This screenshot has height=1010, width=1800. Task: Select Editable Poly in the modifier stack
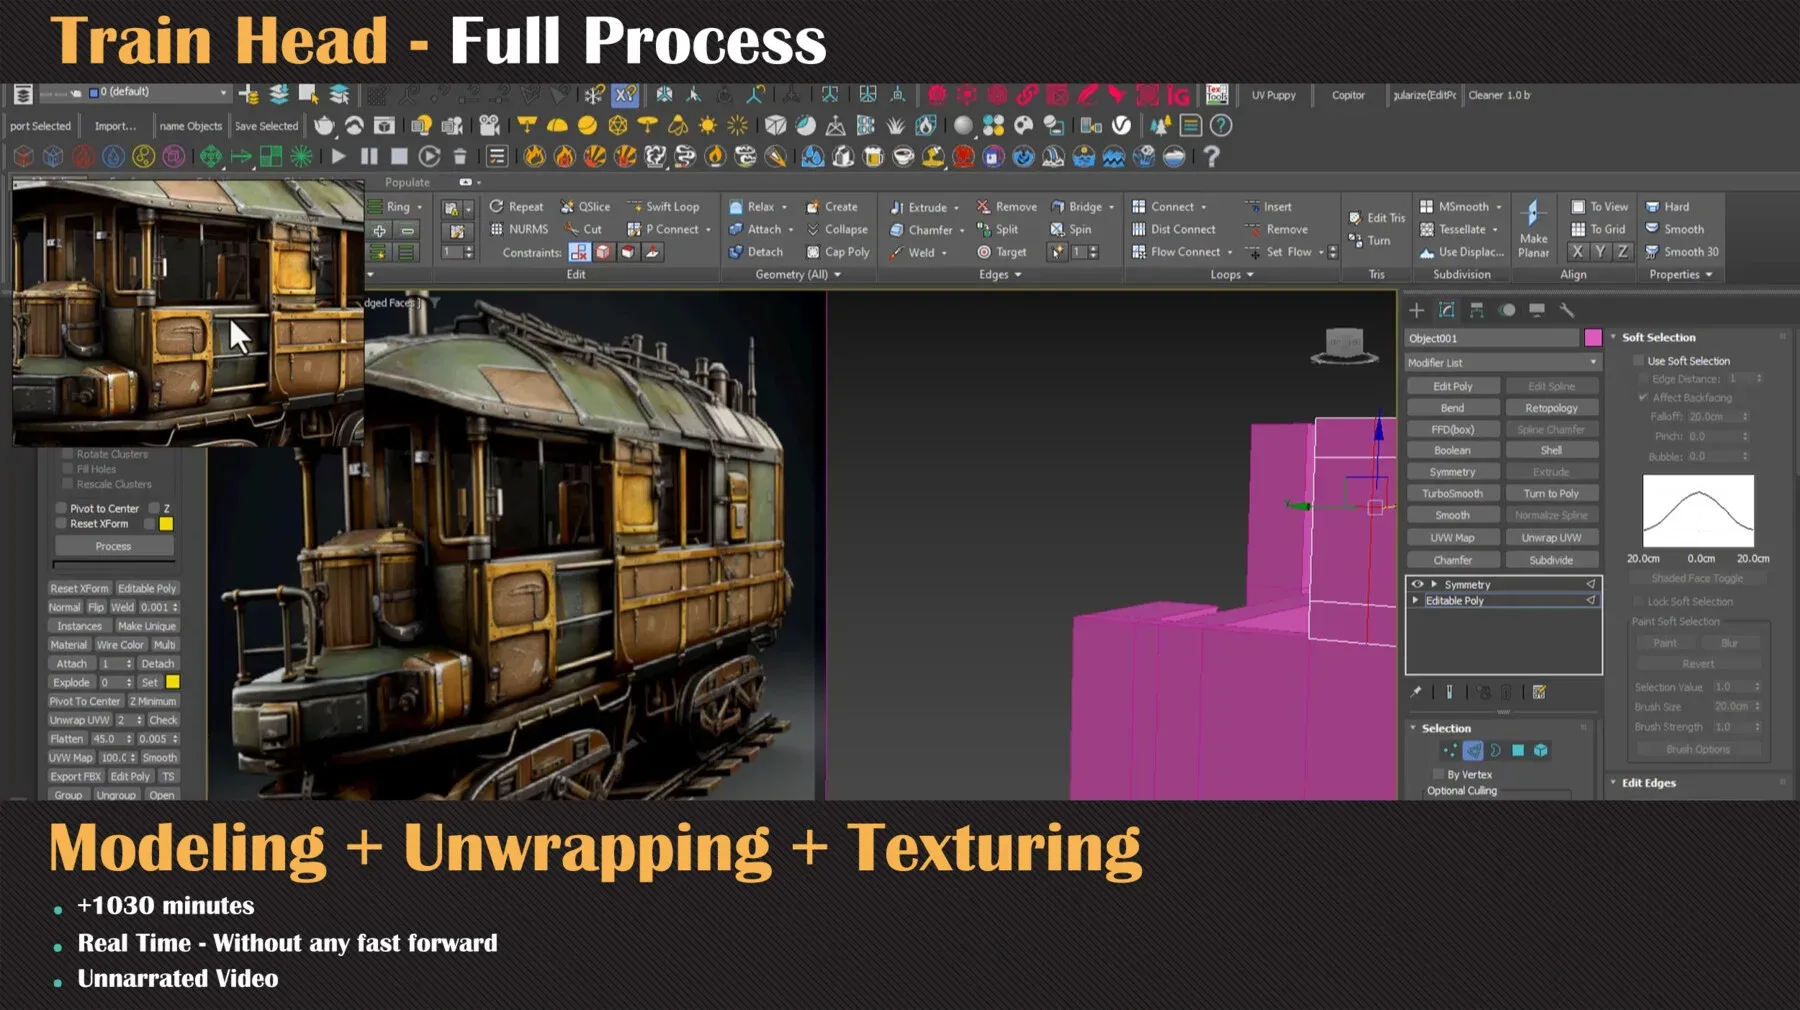click(x=1455, y=600)
